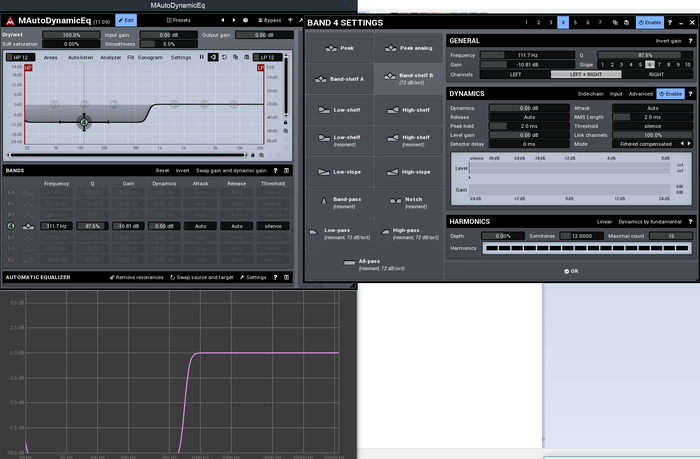Go to next preset arrow
700x459 pixels.
point(233,20)
